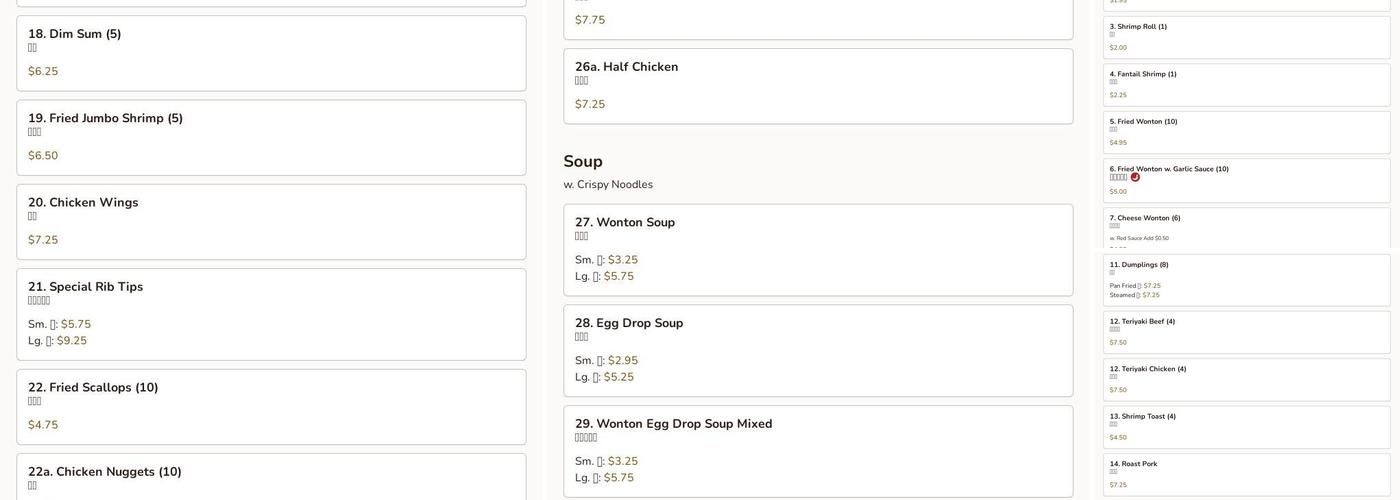Open Dumplings (8) in side list
This screenshot has width=1400, height=500.
[1246, 280]
